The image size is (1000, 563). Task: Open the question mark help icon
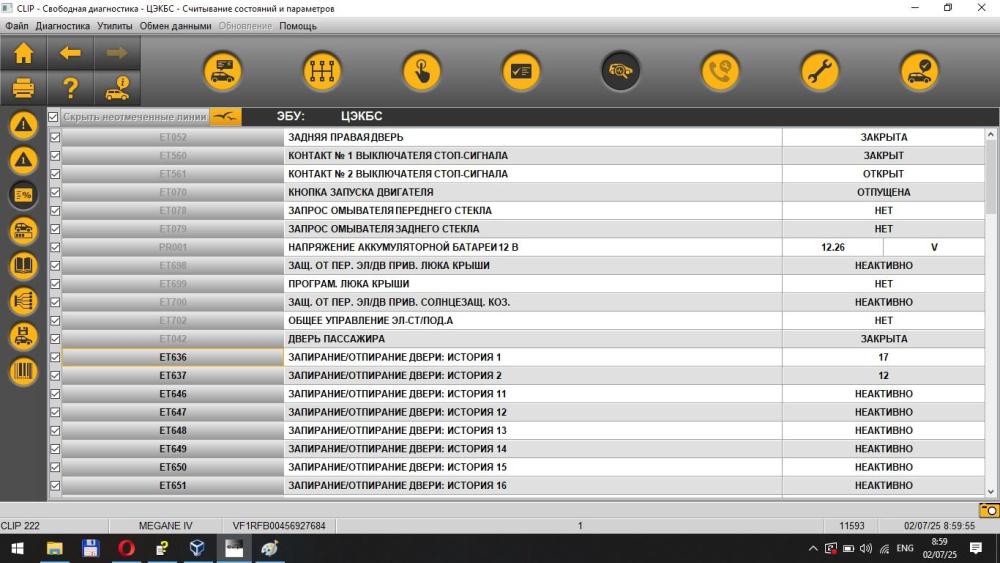[70, 88]
